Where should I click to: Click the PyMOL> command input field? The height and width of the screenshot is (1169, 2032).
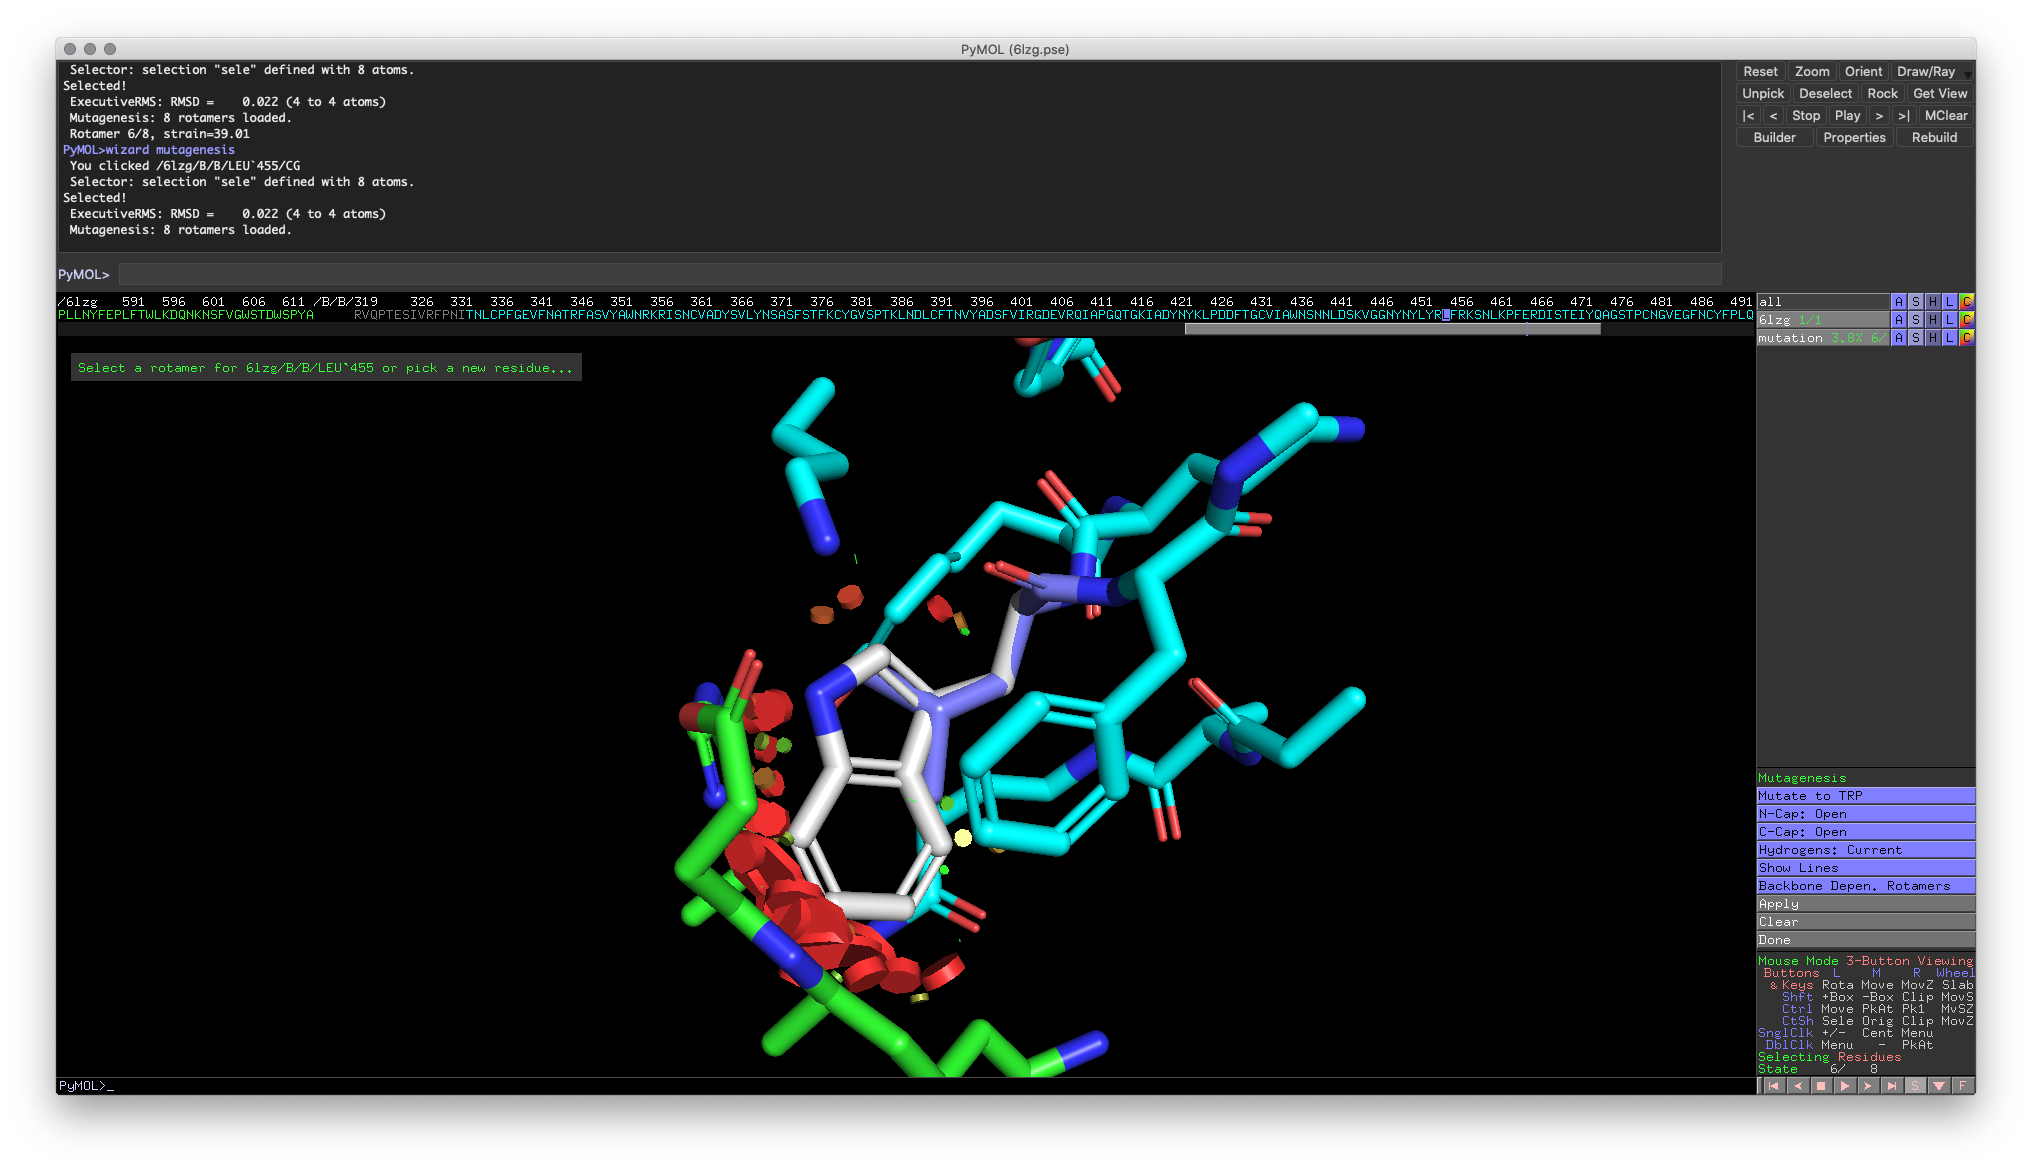point(919,274)
